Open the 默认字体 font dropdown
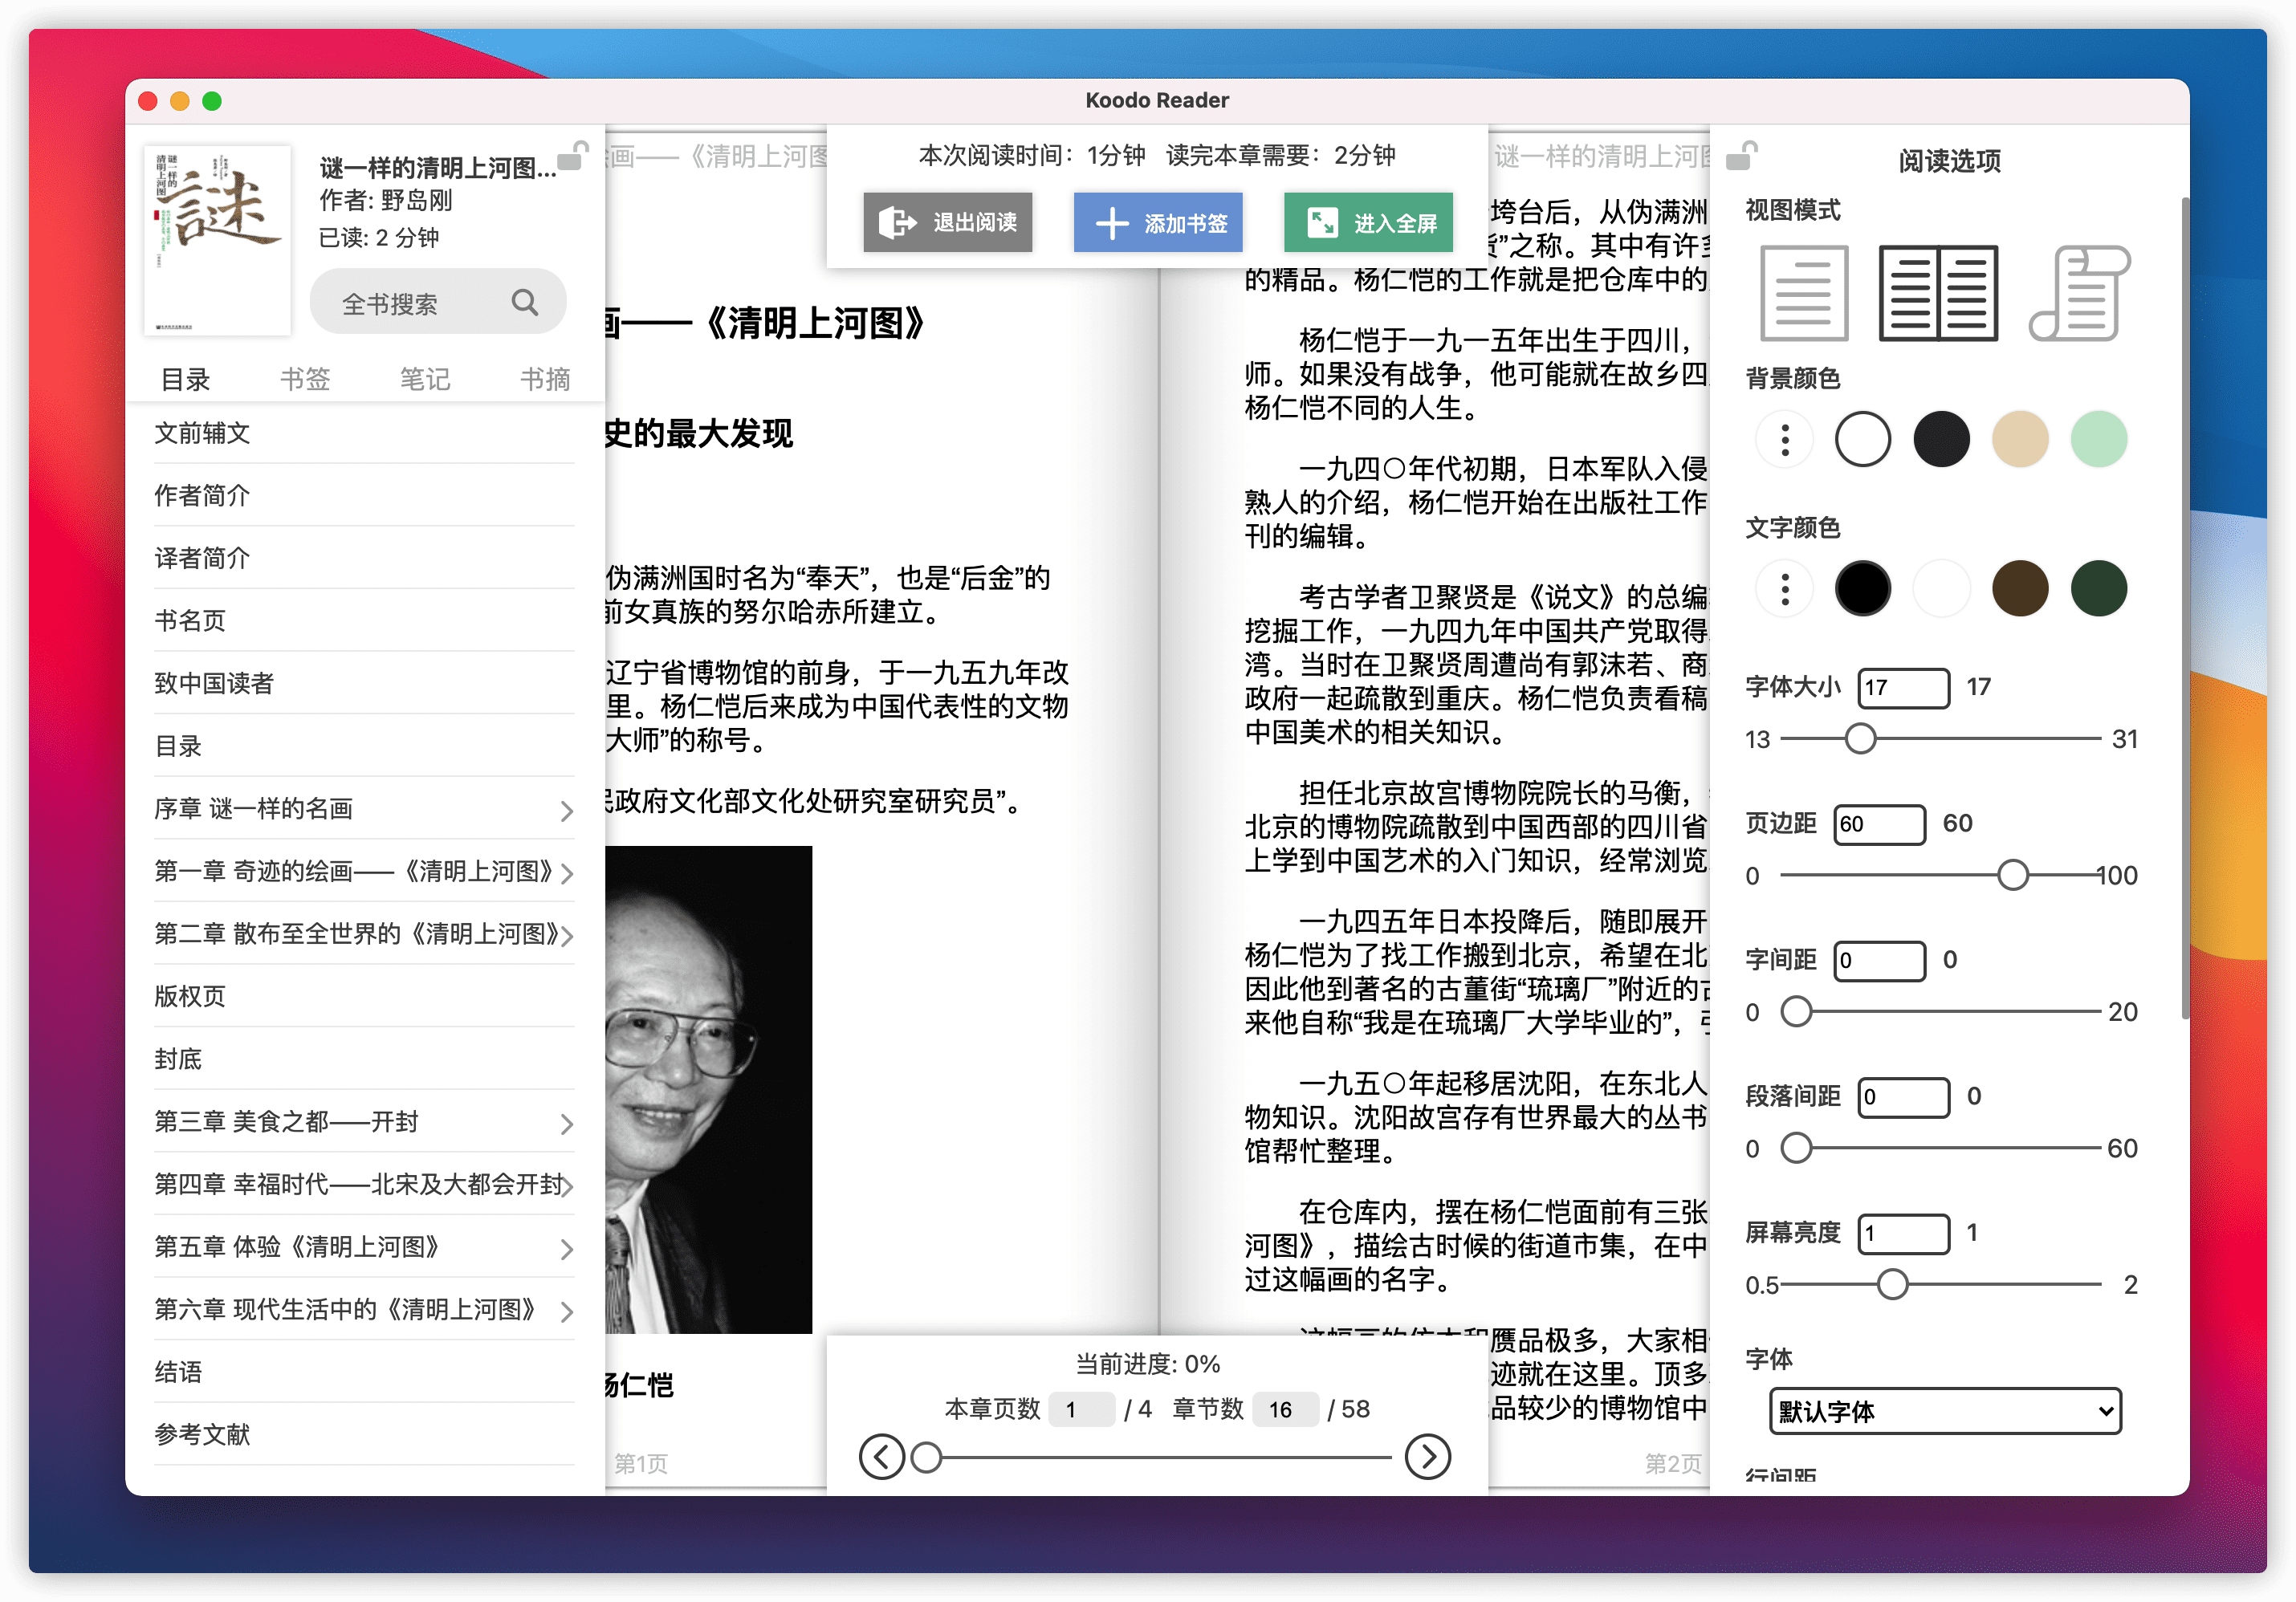 1944,1410
